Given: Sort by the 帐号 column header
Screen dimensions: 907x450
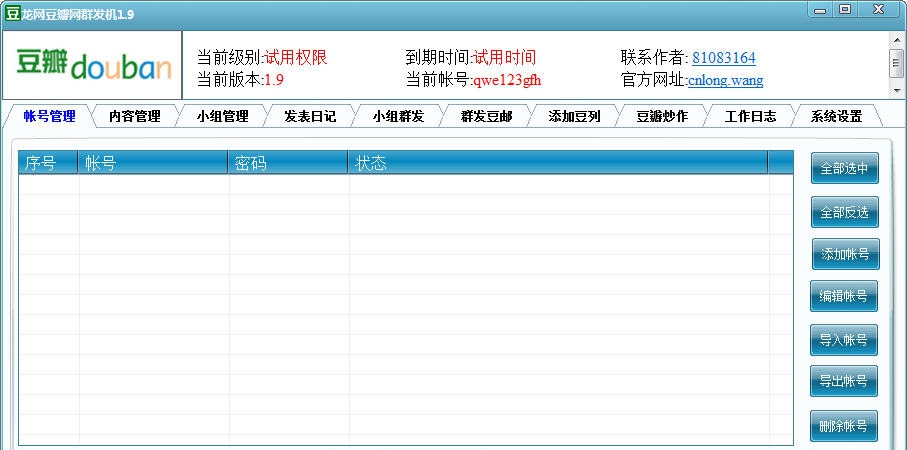Looking at the screenshot, I should pyautogui.click(x=153, y=163).
